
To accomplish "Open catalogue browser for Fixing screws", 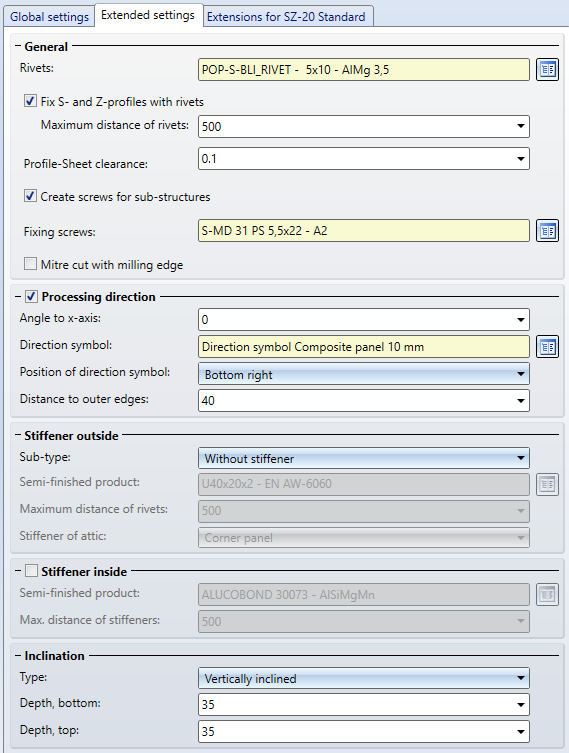I will click(547, 231).
